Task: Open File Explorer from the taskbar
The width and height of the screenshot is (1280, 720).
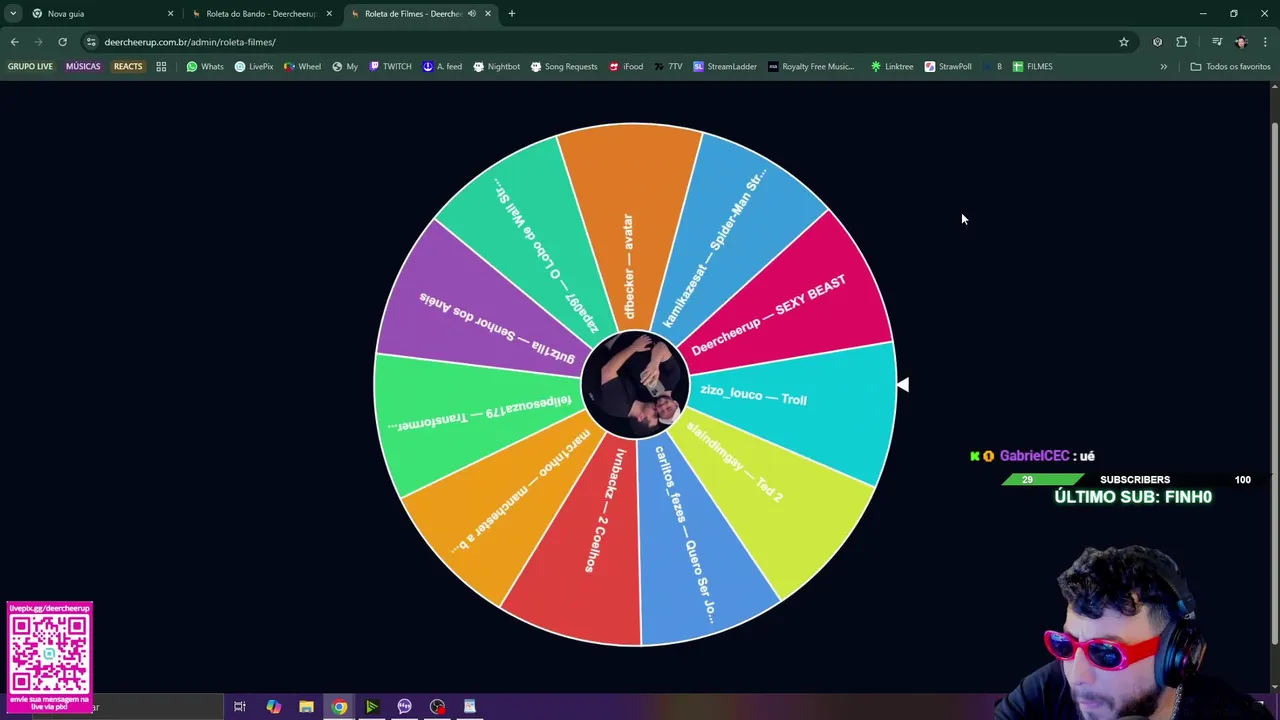Action: tap(306, 707)
